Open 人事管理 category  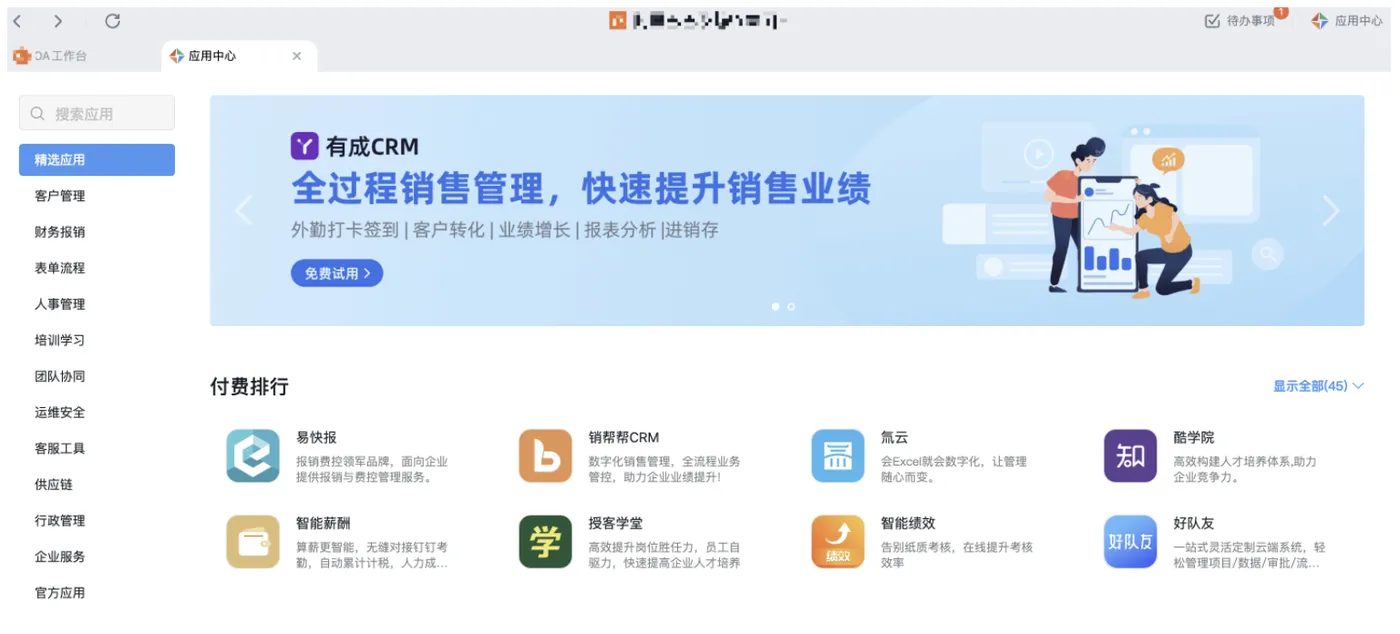pyautogui.click(x=60, y=304)
